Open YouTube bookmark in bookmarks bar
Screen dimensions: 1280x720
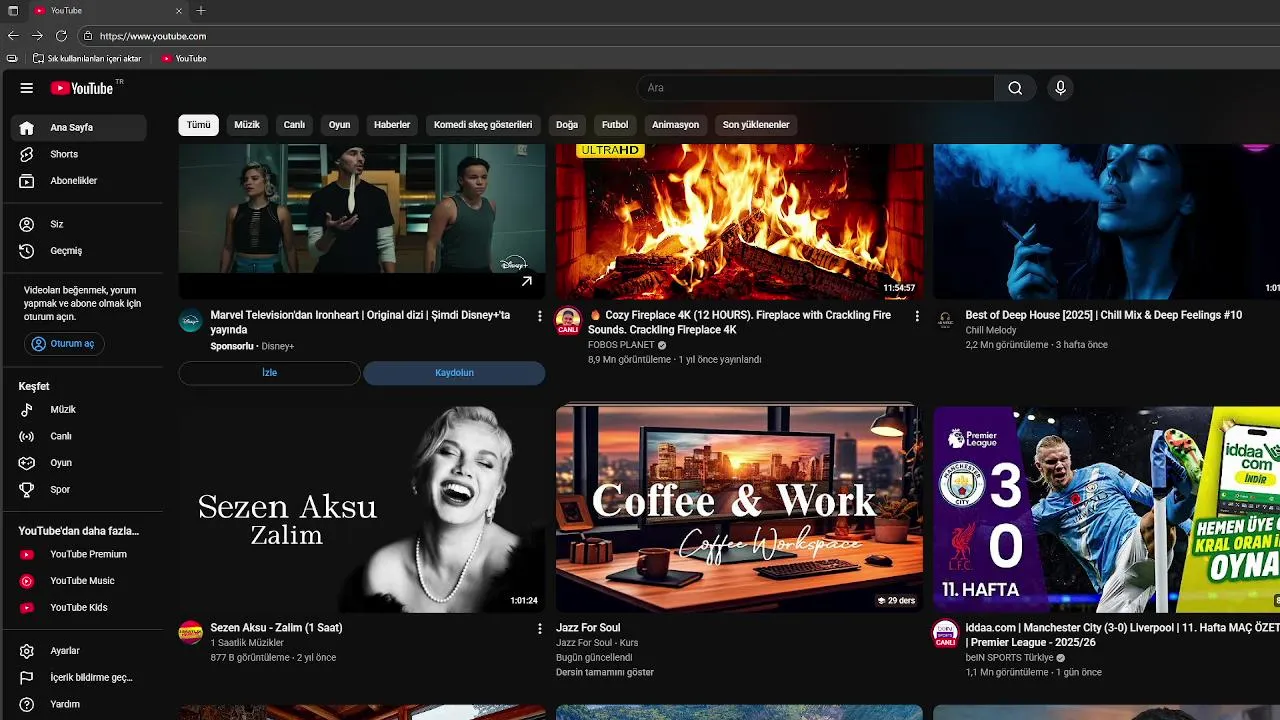[x=184, y=59]
